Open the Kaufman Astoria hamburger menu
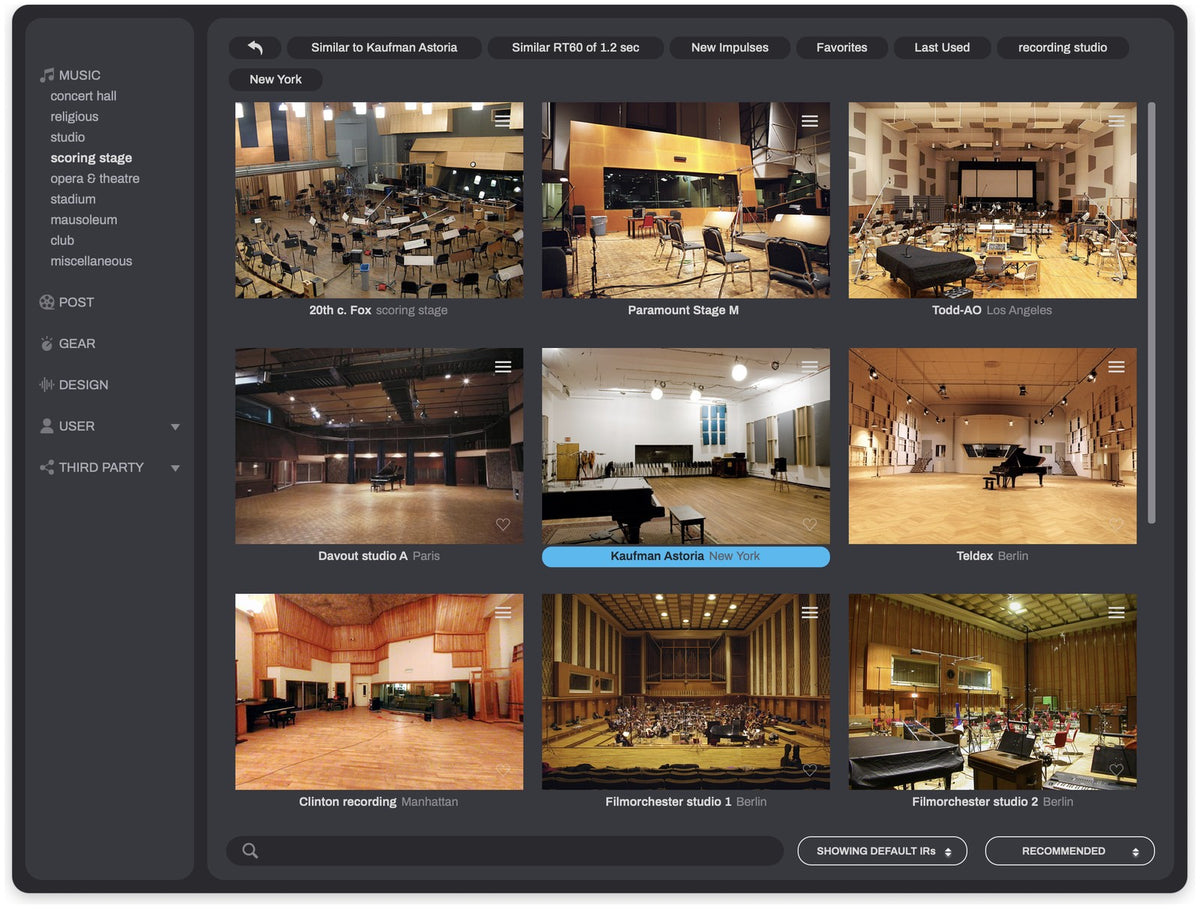The width and height of the screenshot is (1200, 909). click(810, 367)
